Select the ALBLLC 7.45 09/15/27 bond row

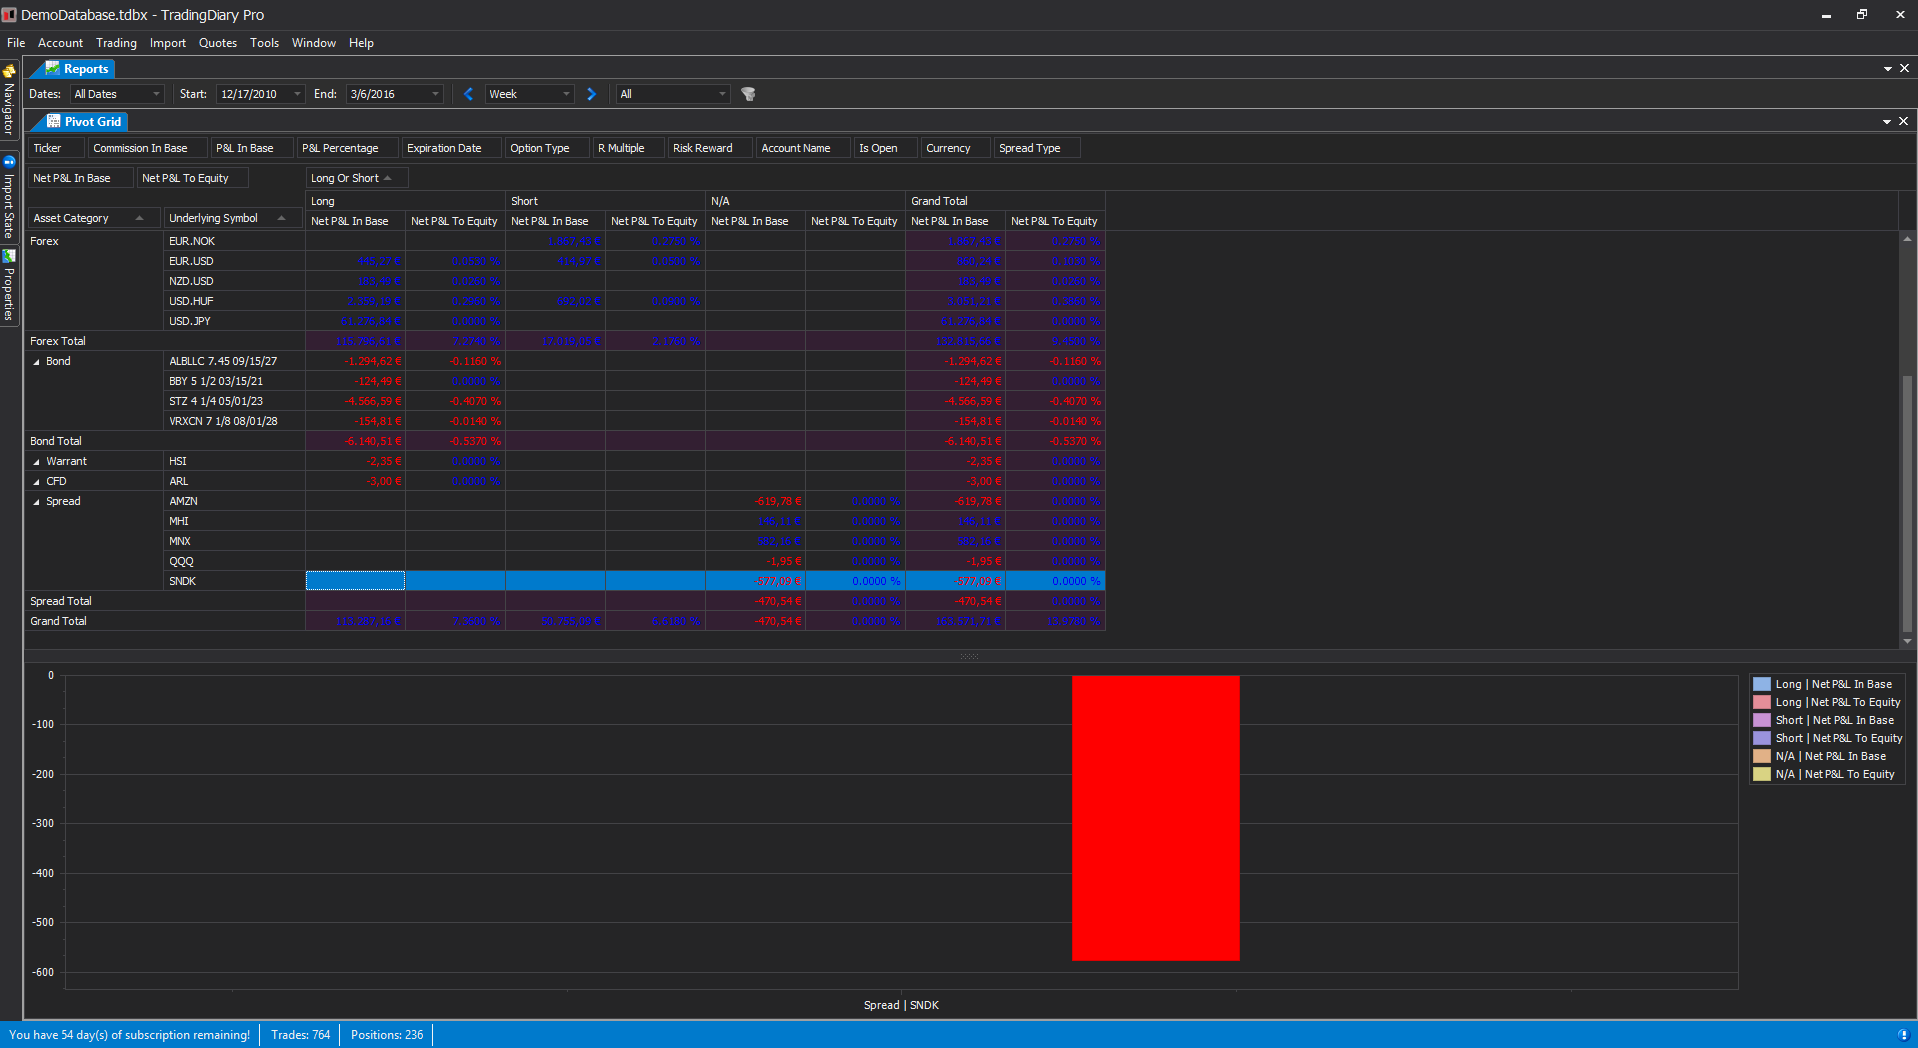[x=233, y=361]
